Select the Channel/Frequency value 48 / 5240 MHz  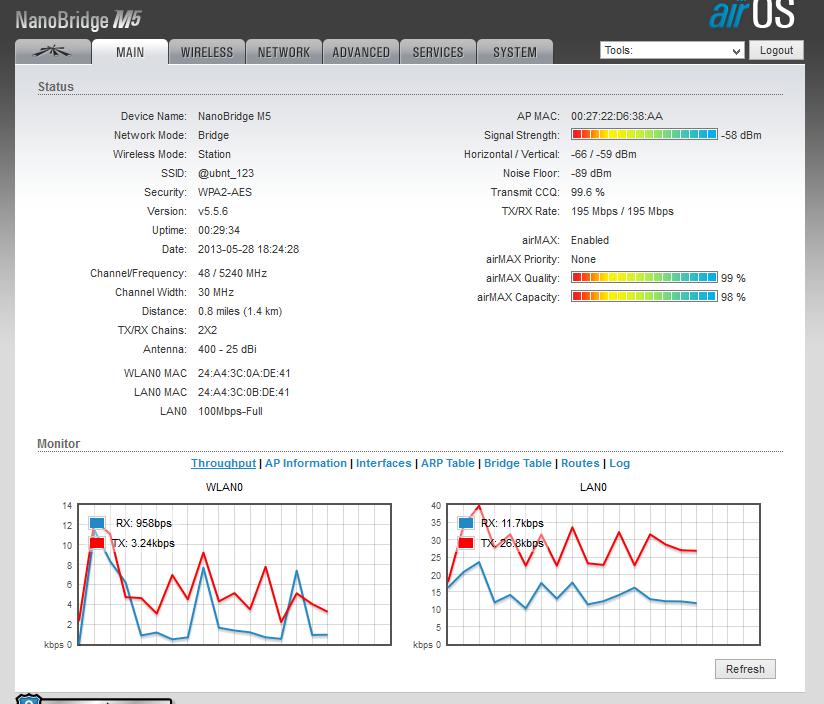[232, 273]
